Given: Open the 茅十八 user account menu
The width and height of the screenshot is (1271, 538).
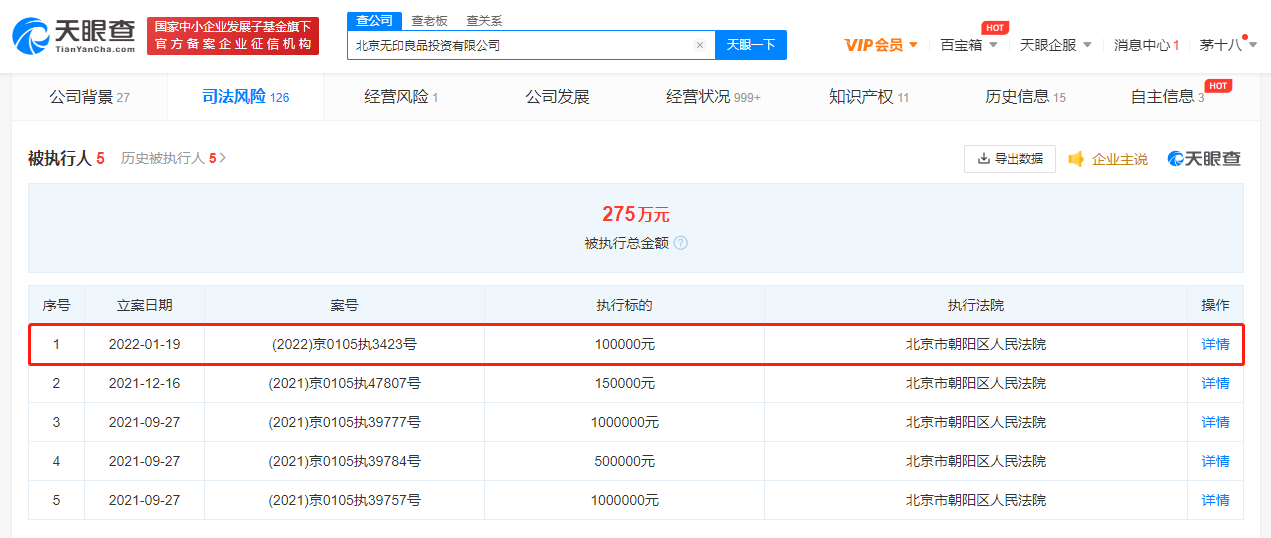Looking at the screenshot, I should [x=1225, y=45].
